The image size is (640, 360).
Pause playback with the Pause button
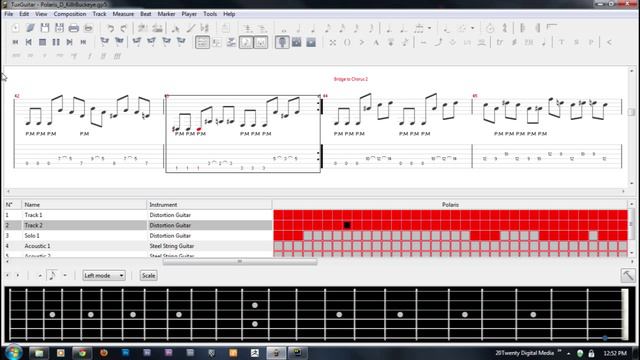click(x=56, y=42)
